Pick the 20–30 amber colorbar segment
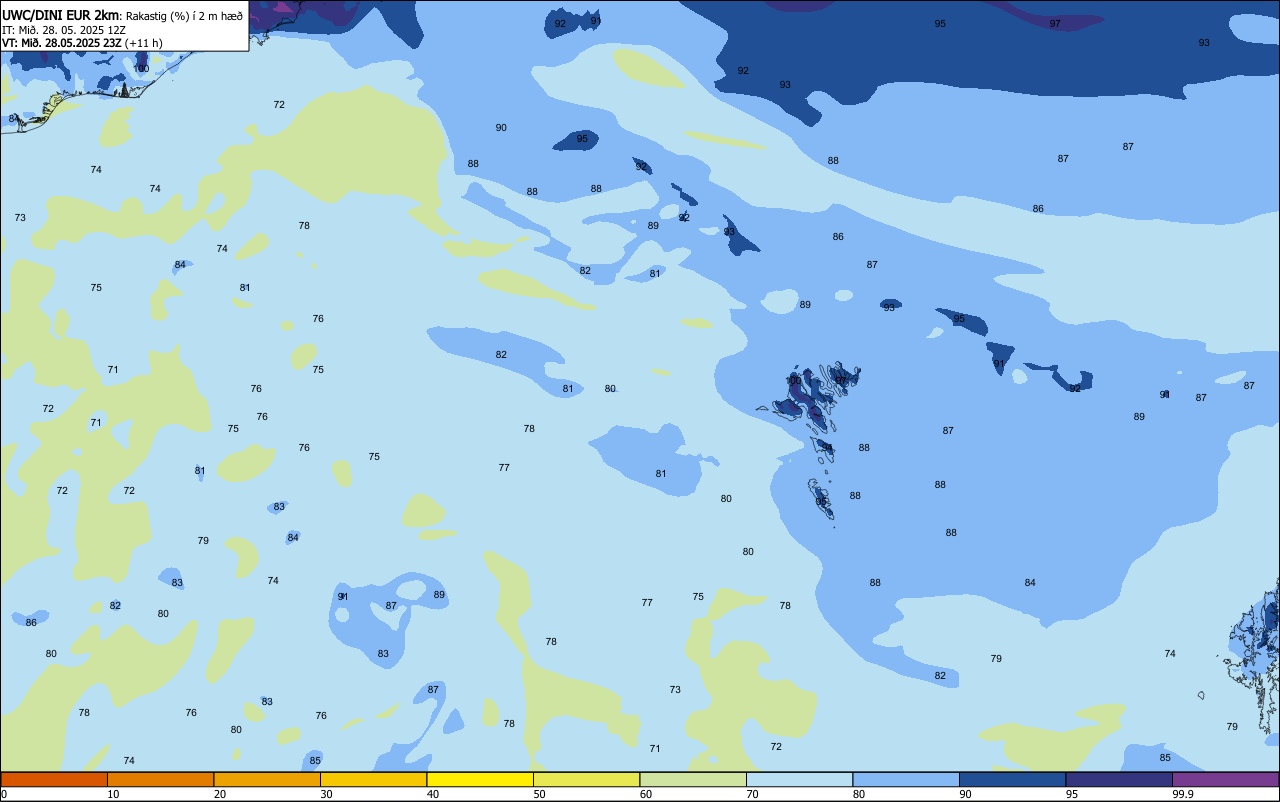Image resolution: width=1280 pixels, height=802 pixels. [267, 779]
